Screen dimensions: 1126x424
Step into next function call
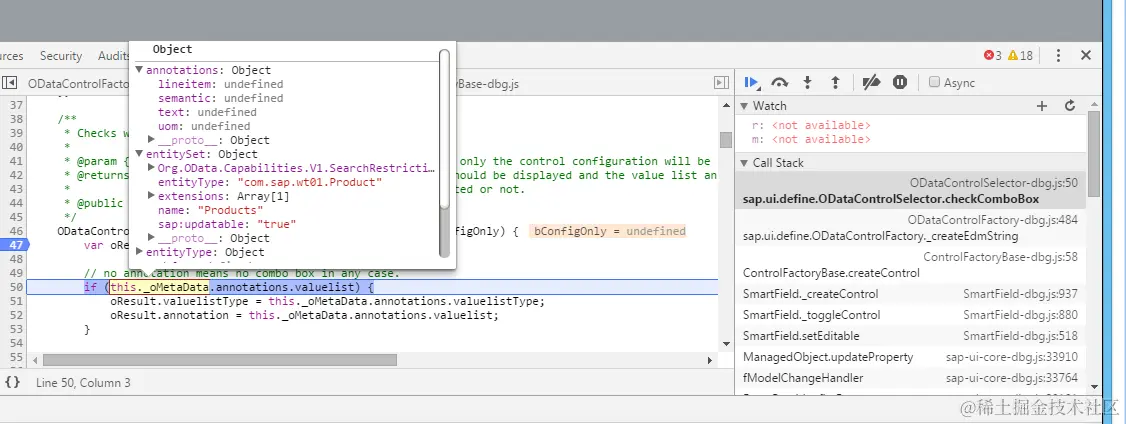tap(807, 83)
